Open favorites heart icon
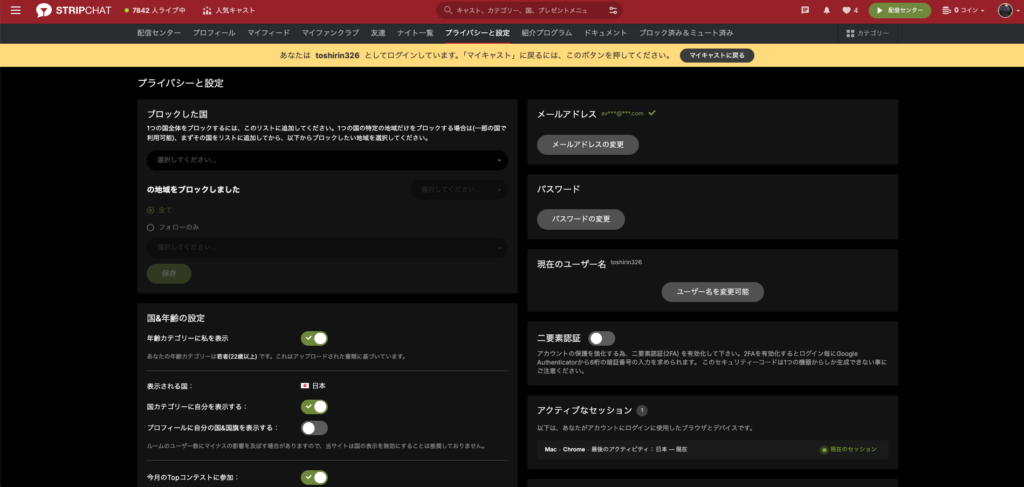This screenshot has width=1024, height=487. 846,10
